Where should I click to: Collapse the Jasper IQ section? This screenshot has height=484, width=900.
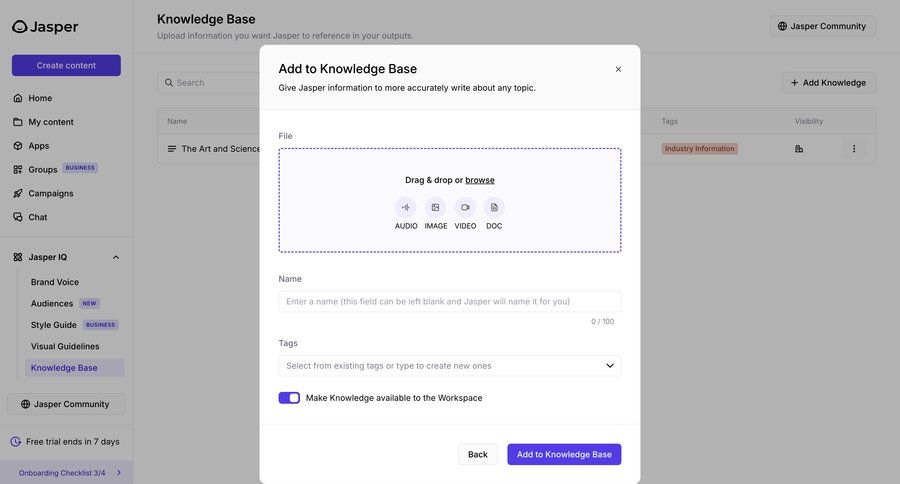pyautogui.click(x=116, y=257)
